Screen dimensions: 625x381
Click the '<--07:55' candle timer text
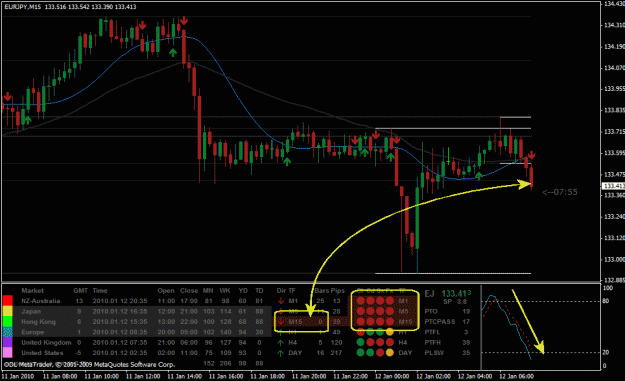[560, 192]
